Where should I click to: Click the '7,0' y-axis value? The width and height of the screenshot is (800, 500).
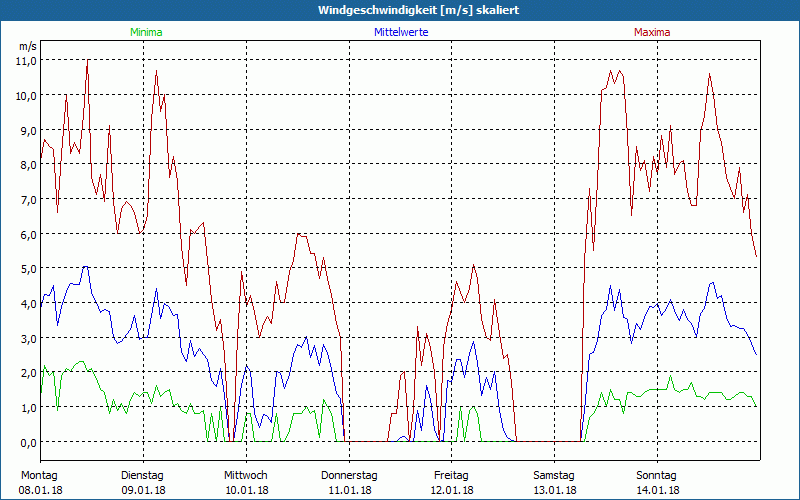coord(29,199)
